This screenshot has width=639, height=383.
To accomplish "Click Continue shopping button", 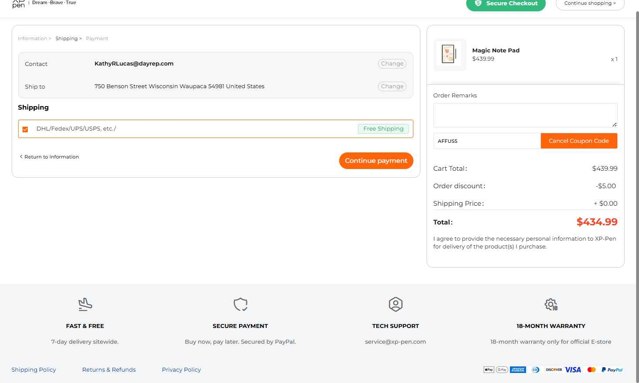I will [x=590, y=4].
